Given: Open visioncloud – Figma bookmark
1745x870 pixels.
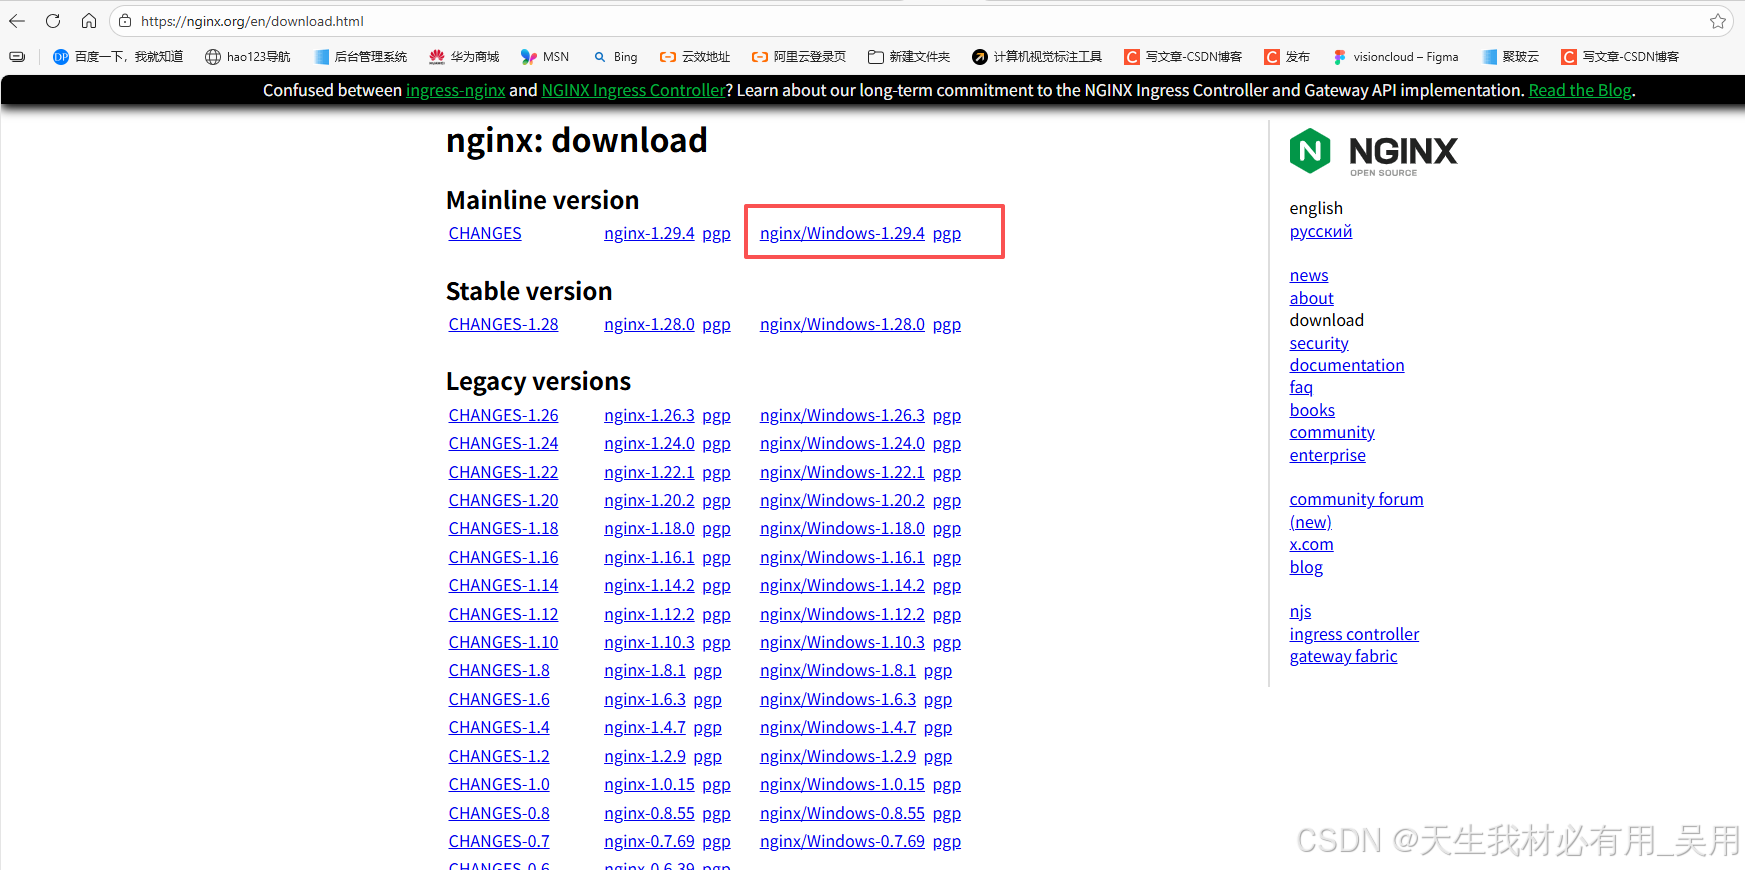Looking at the screenshot, I should point(1396,57).
